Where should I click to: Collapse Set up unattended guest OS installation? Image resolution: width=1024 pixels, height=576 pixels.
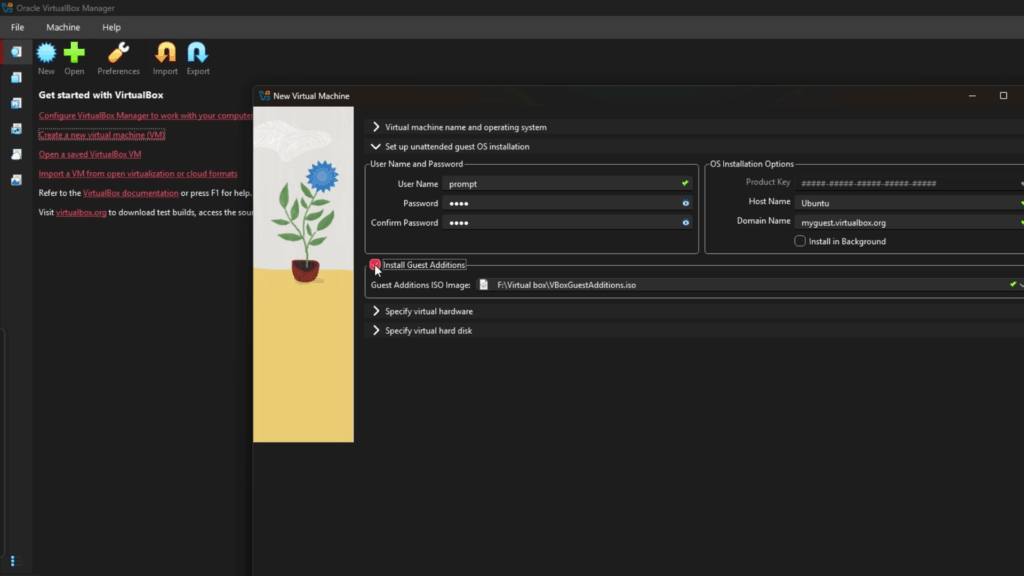coord(376,146)
